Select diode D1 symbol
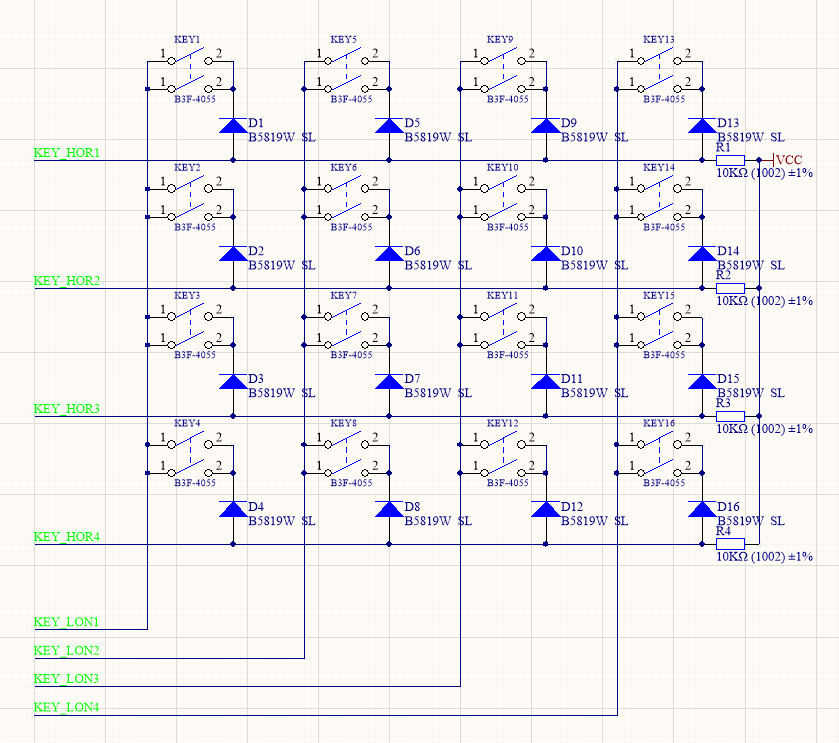839x743 pixels. click(x=233, y=126)
